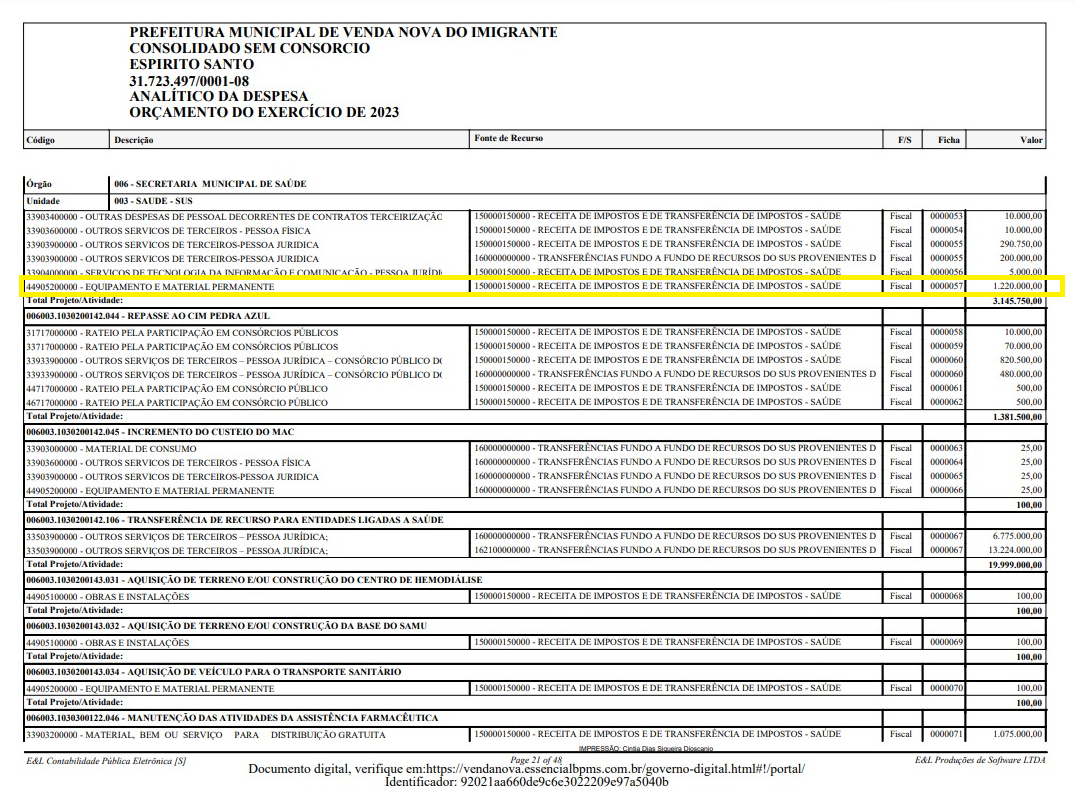
Task: Click the 'Descrição' column header
Action: pos(134,140)
